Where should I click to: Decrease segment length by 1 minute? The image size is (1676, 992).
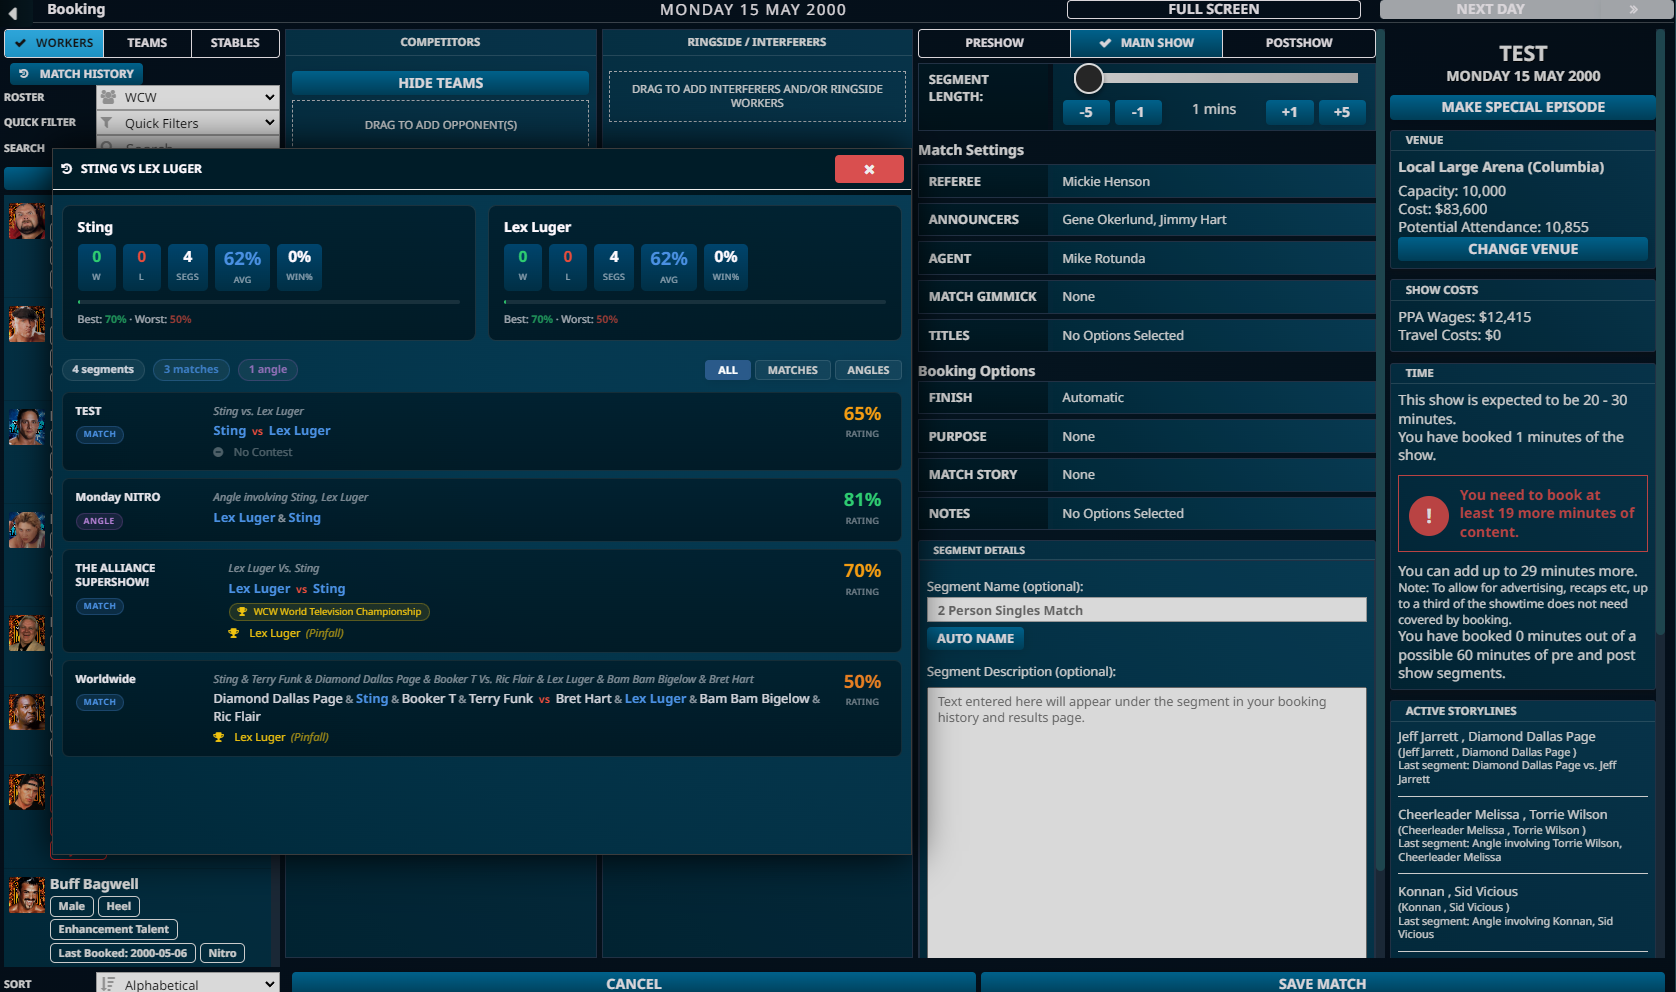click(x=1138, y=112)
